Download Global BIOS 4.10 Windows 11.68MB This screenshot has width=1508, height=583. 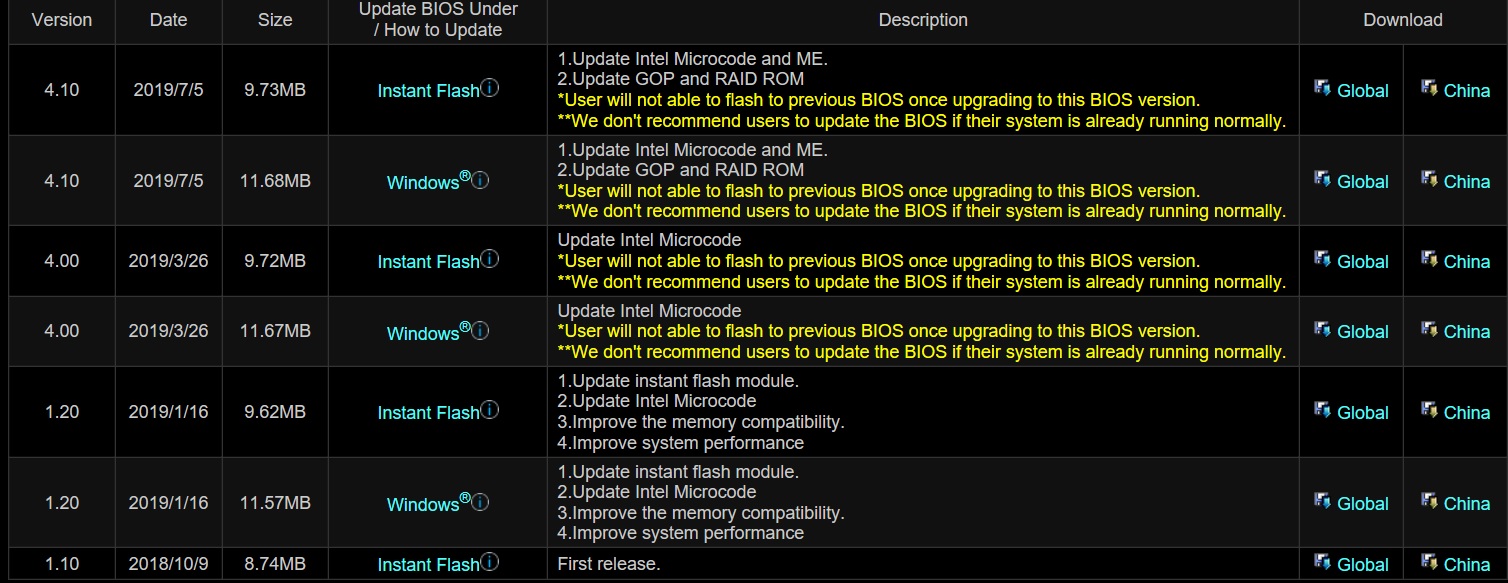coord(1362,182)
